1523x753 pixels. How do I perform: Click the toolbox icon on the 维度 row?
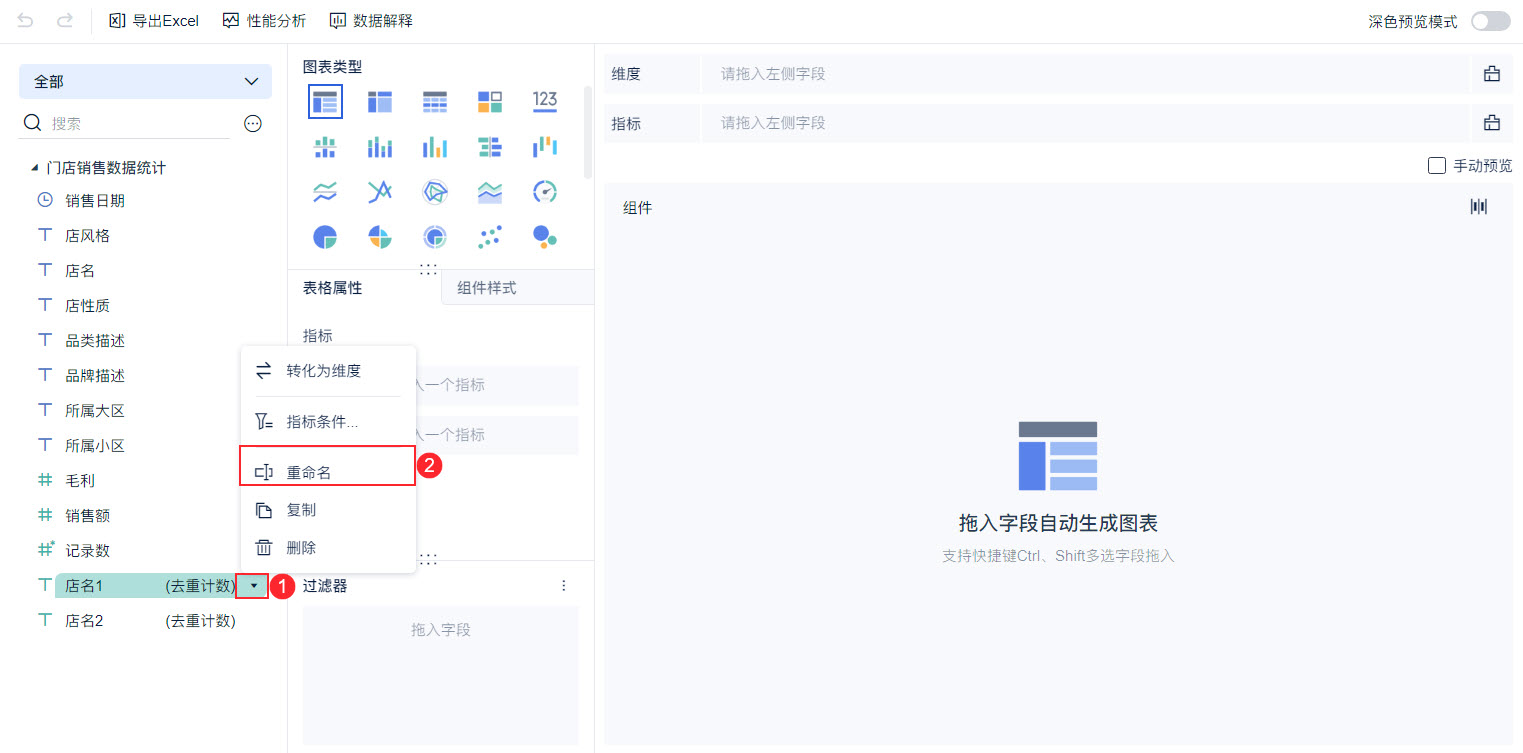1492,74
